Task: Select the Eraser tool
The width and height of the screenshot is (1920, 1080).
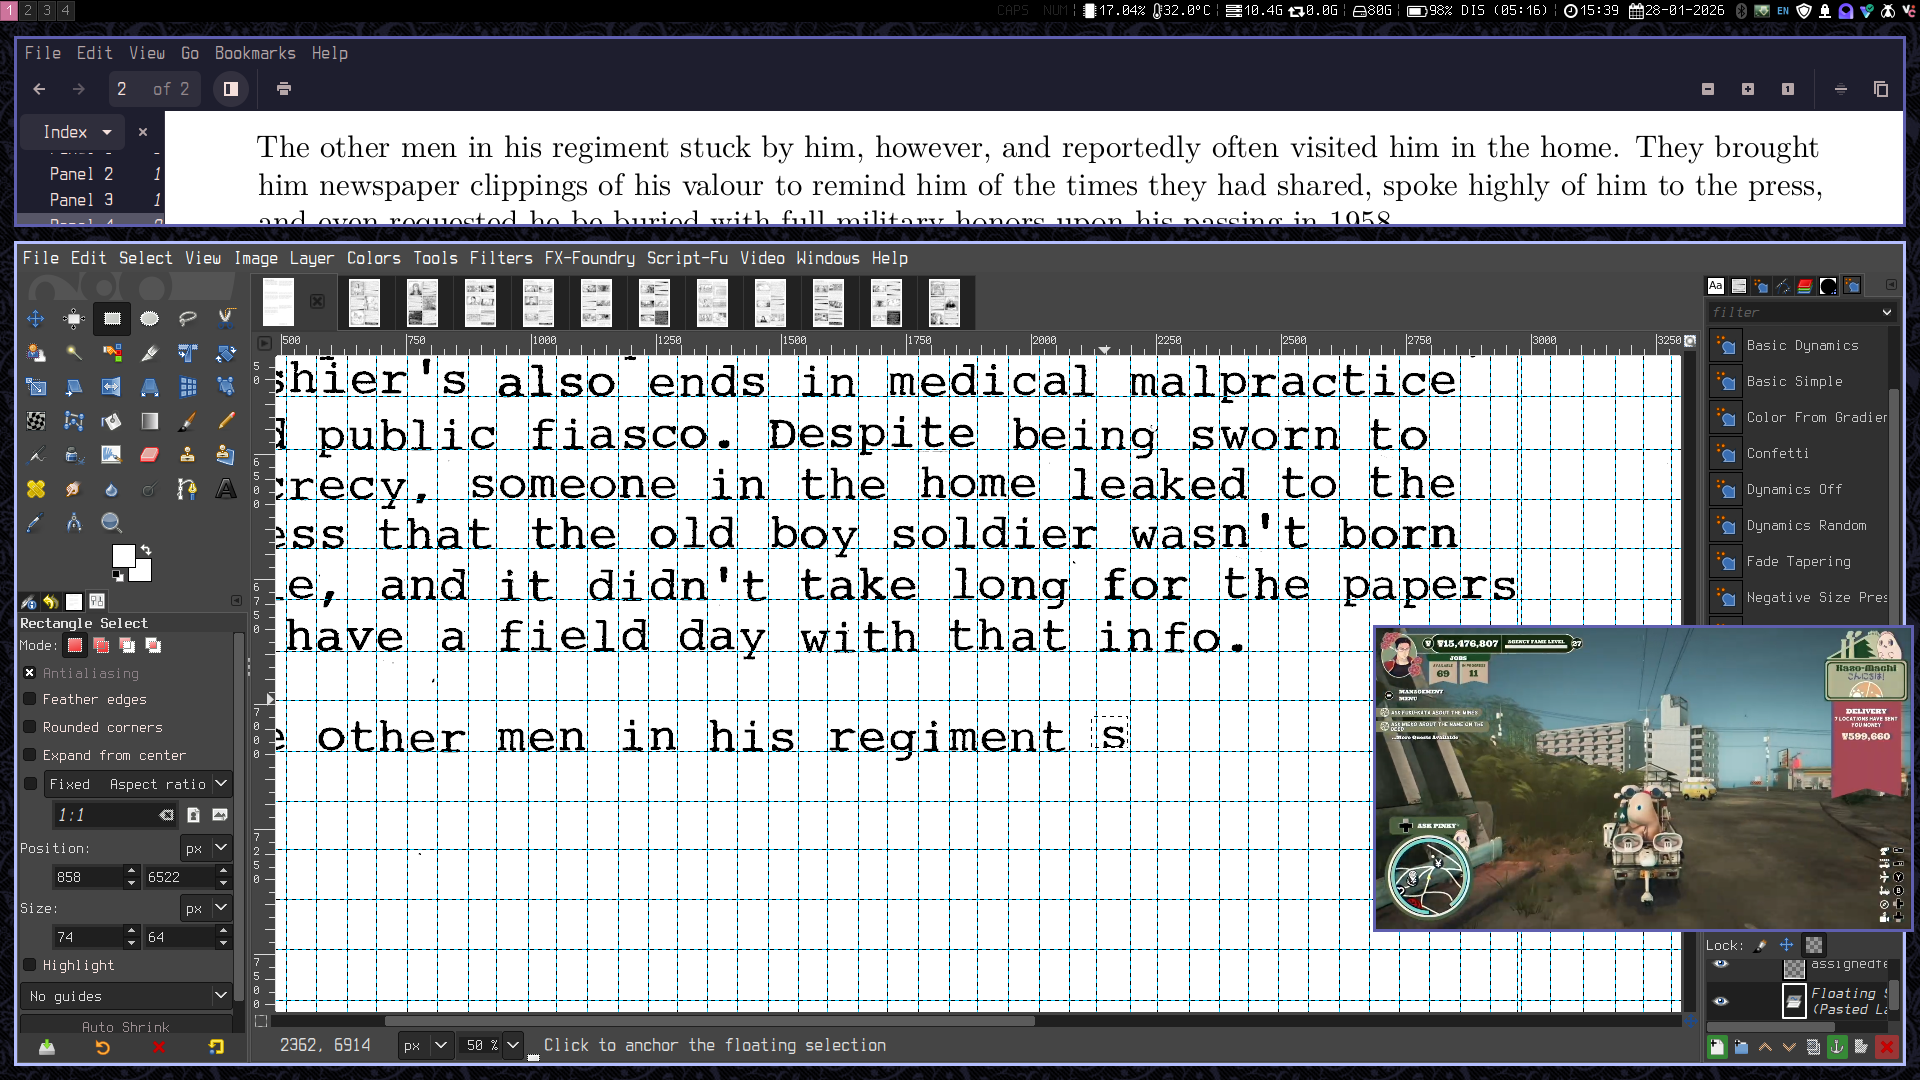Action: point(149,455)
